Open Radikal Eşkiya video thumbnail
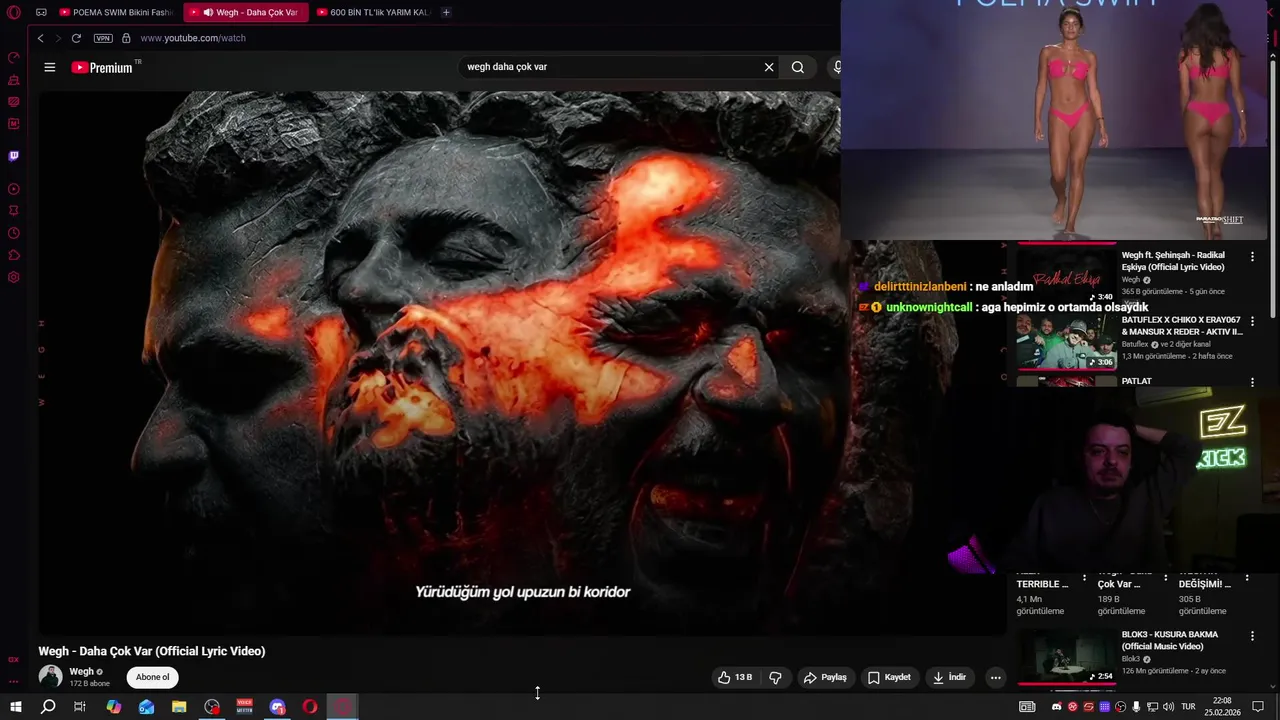1280x720 pixels. pyautogui.click(x=1066, y=276)
